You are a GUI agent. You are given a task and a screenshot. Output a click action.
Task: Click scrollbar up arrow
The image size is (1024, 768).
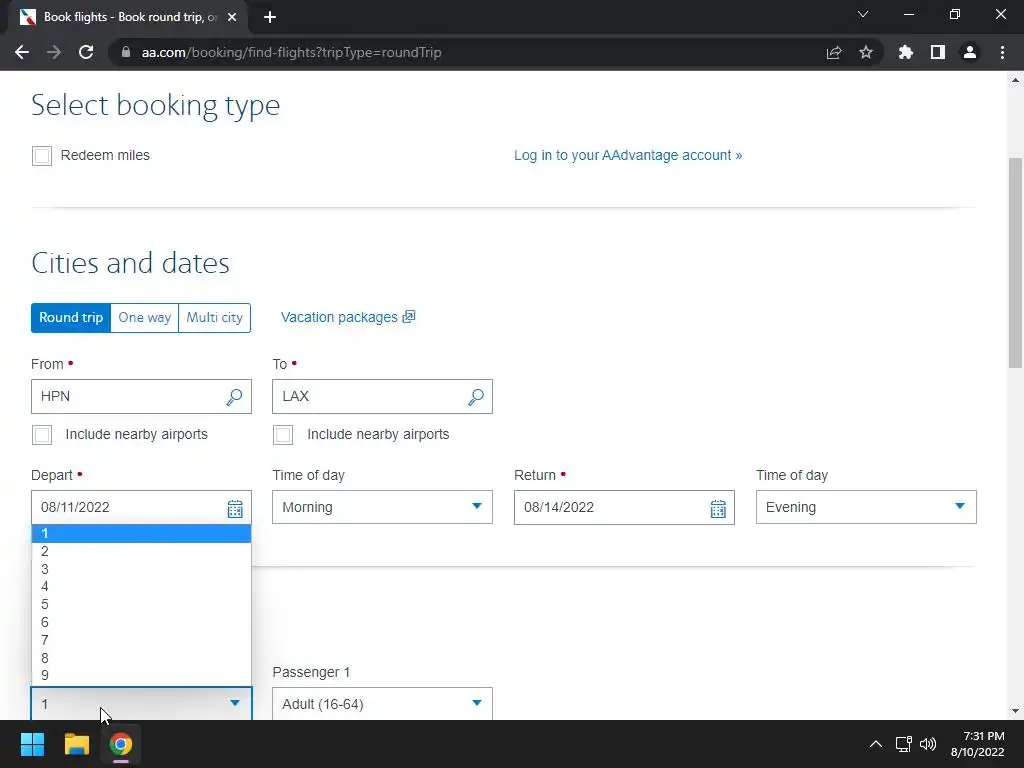click(x=1015, y=80)
